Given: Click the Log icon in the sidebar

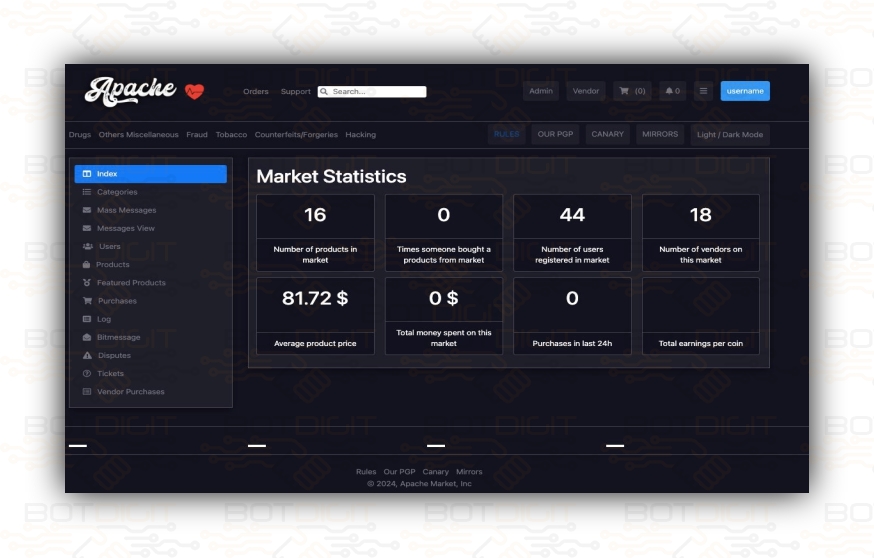Looking at the screenshot, I should tap(87, 319).
